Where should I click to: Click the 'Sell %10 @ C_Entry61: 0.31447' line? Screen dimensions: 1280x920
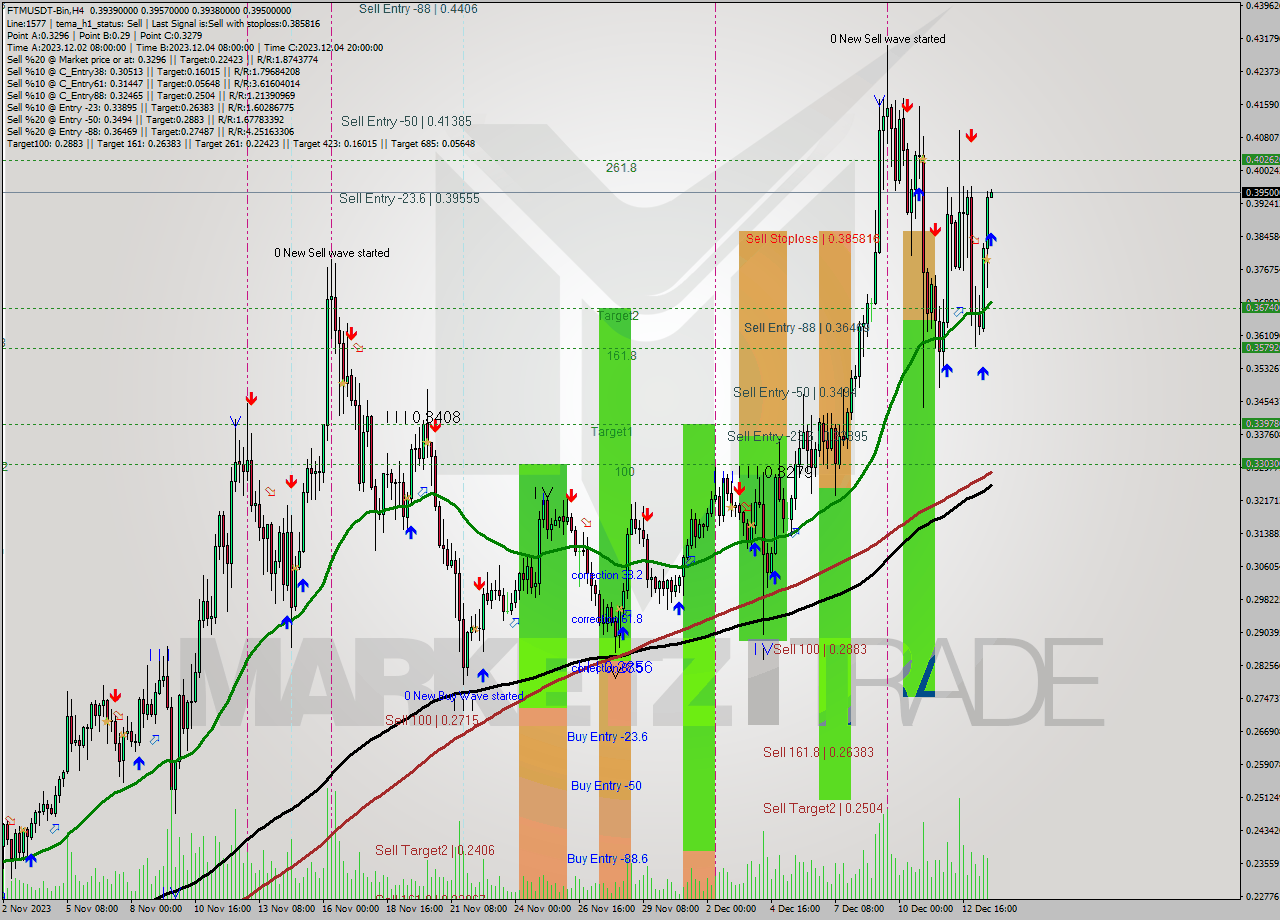pyautogui.click(x=153, y=83)
